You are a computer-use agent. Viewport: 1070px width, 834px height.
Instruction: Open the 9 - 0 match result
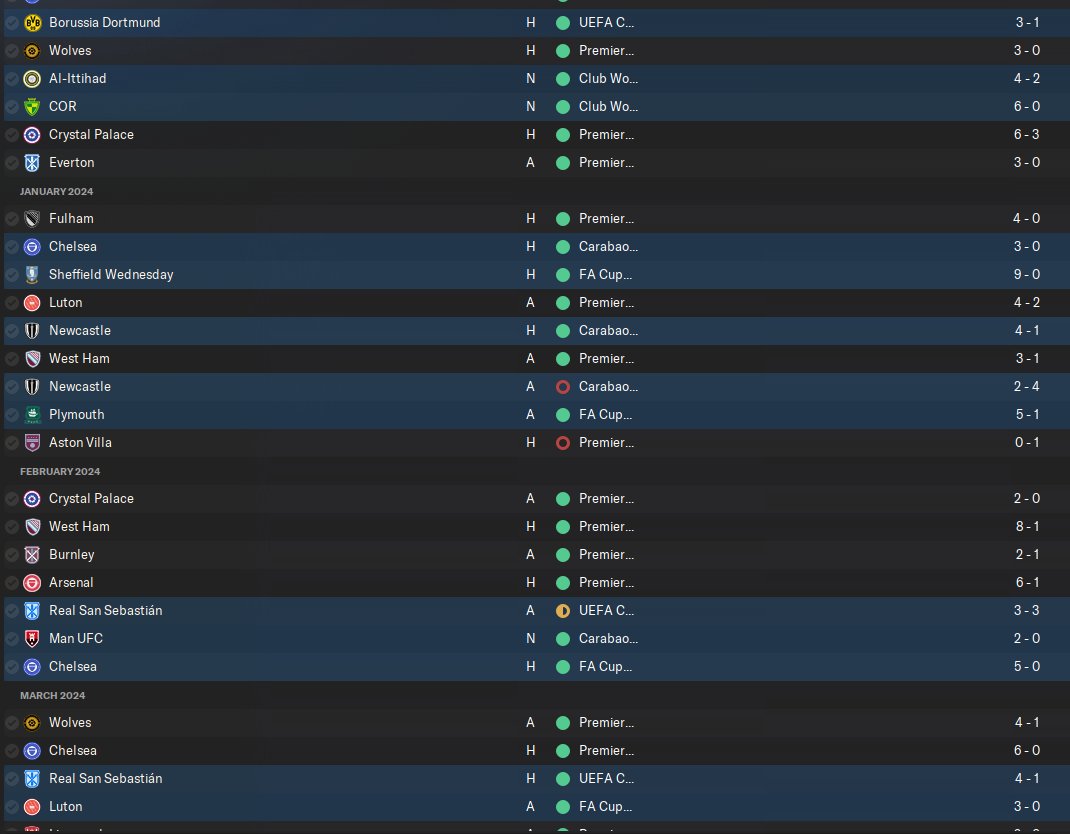pyautogui.click(x=1026, y=274)
